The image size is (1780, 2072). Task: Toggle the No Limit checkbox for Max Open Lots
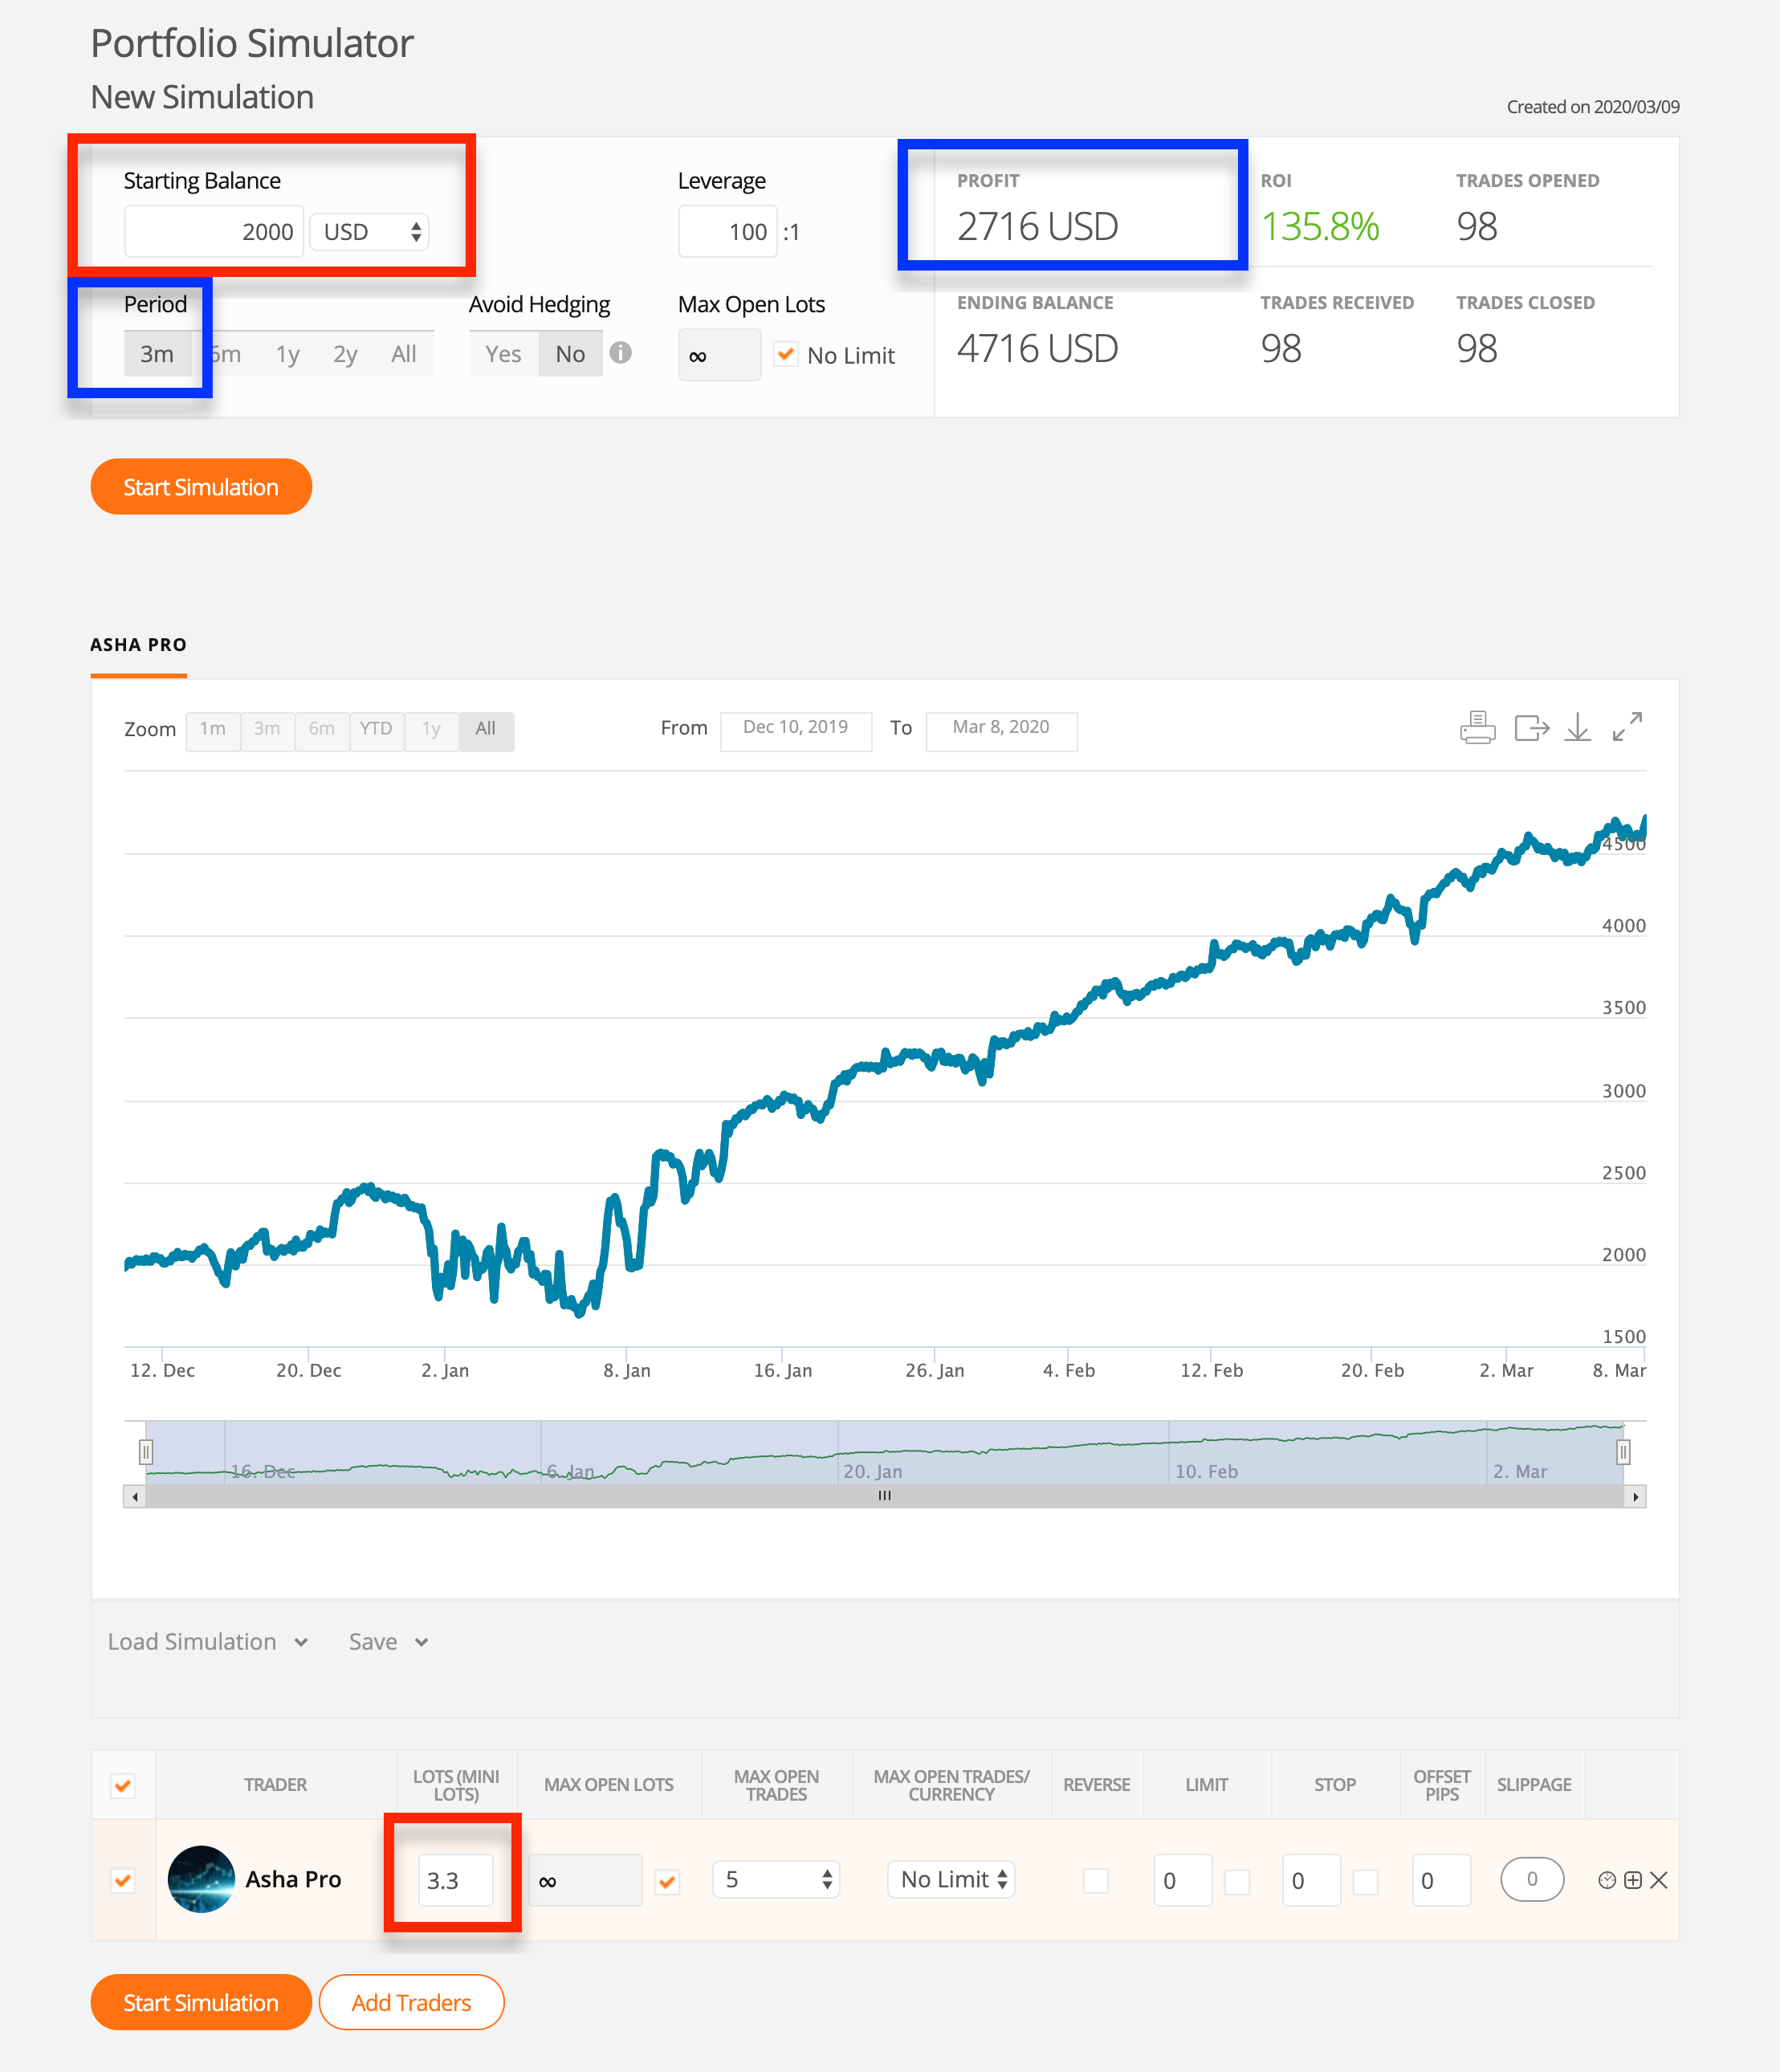[x=786, y=354]
